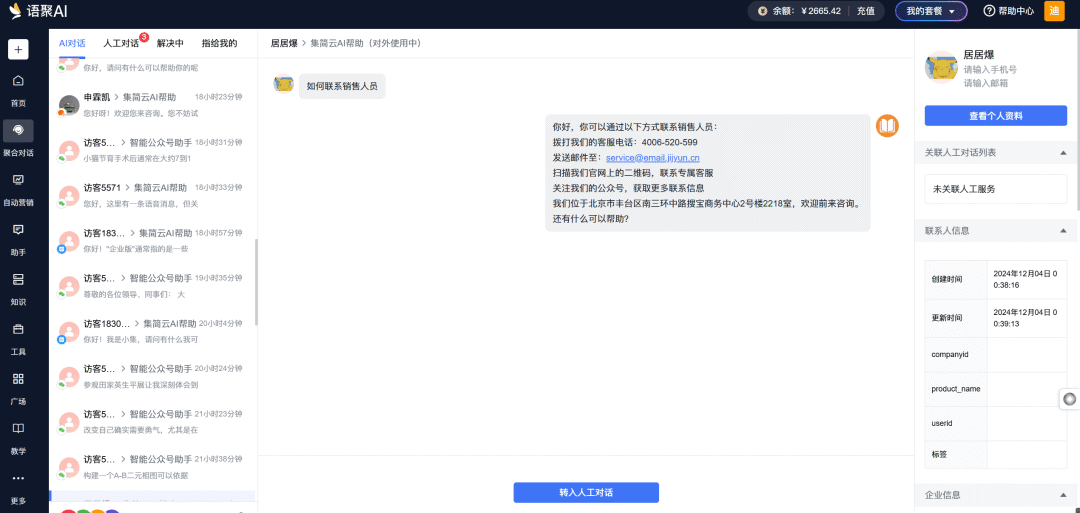The image size is (1080, 513).
Task: Click the floating round widget at right edge
Action: pos(1069,399)
